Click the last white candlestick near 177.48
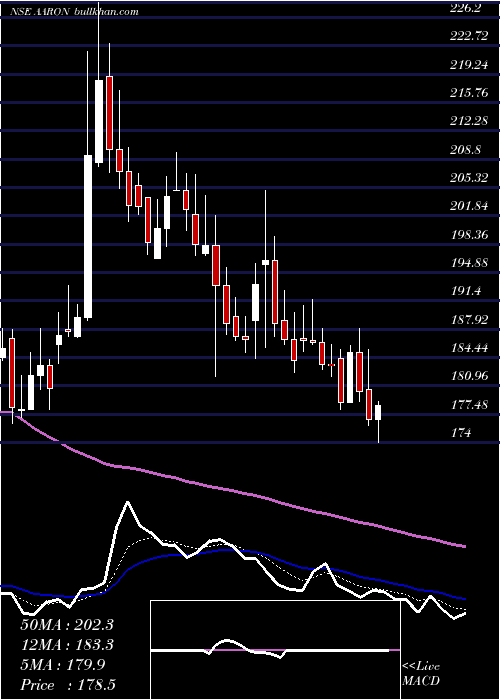The image size is (500, 700). pos(378,412)
